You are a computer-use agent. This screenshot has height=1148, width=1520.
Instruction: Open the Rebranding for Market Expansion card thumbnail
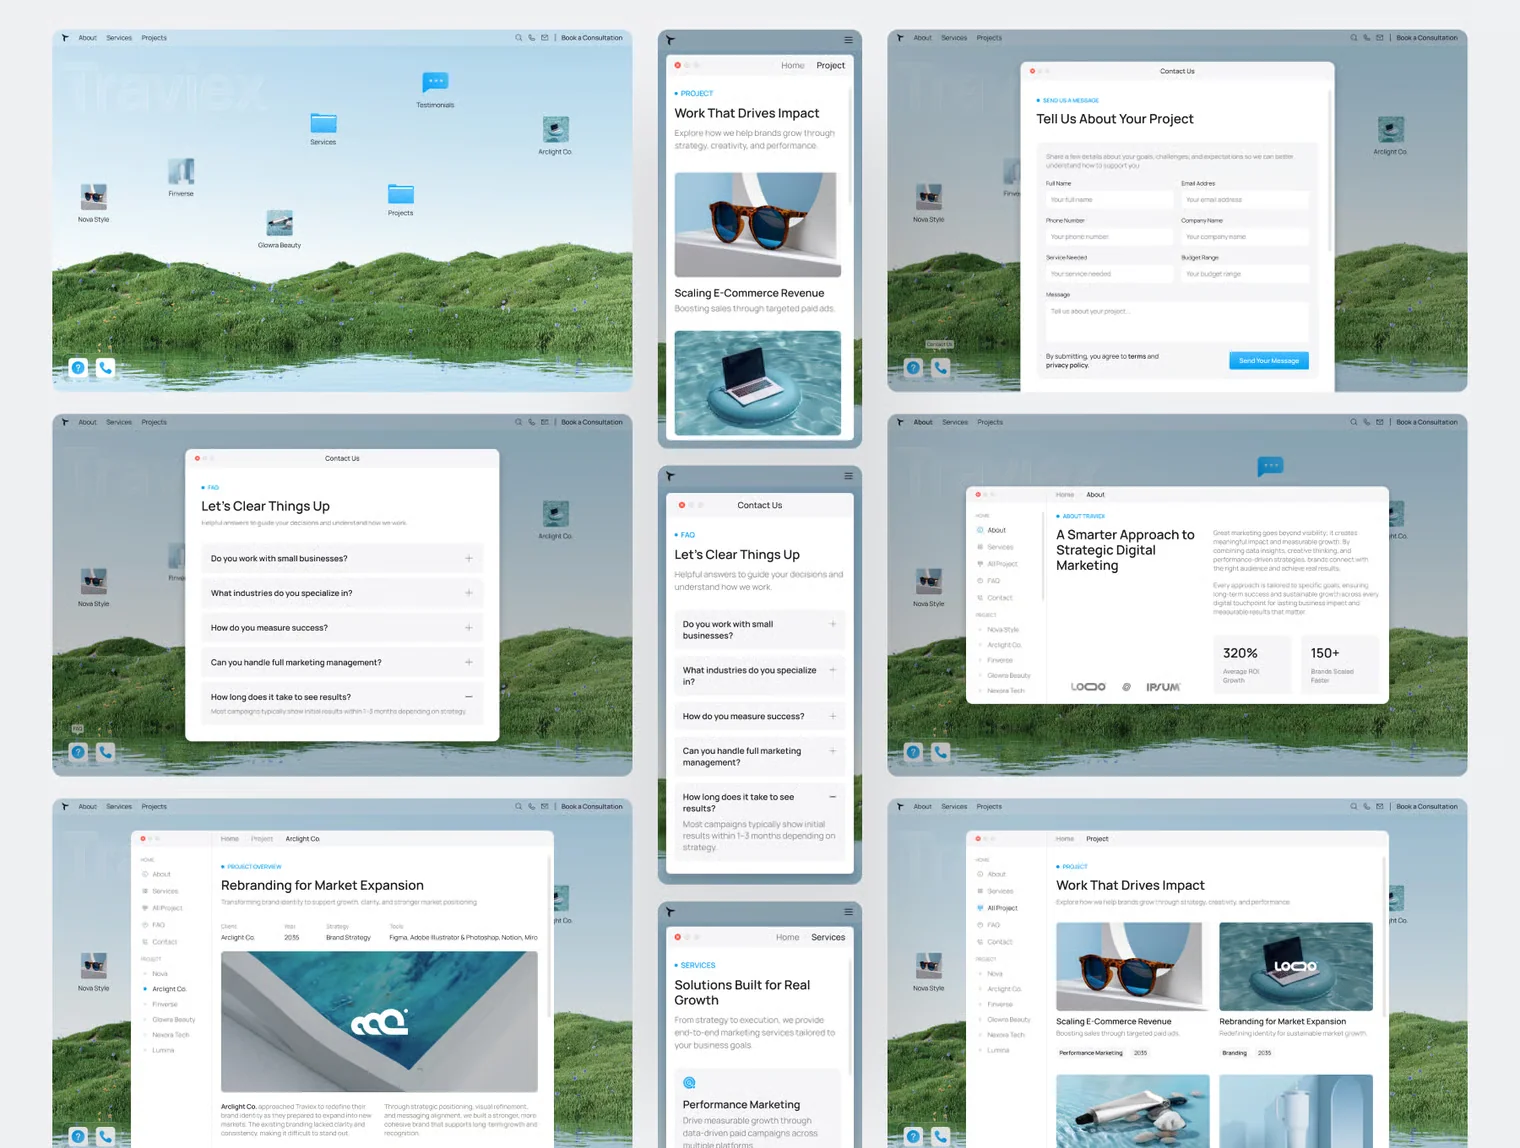tap(1296, 967)
